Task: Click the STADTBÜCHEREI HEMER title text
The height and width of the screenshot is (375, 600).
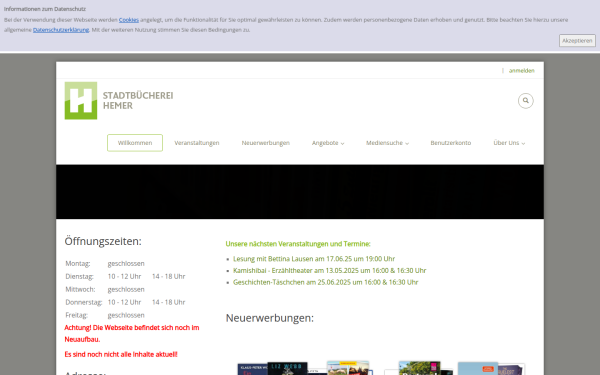Action: point(138,100)
